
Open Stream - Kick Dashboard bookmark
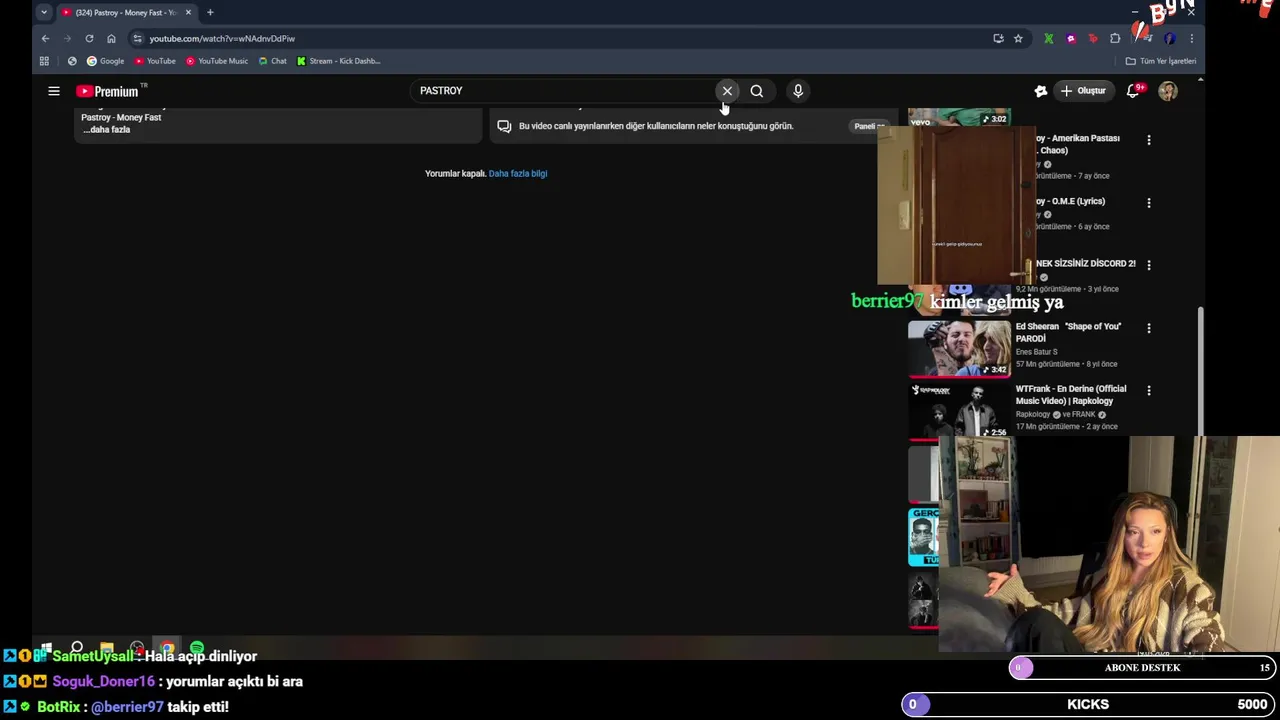point(338,61)
